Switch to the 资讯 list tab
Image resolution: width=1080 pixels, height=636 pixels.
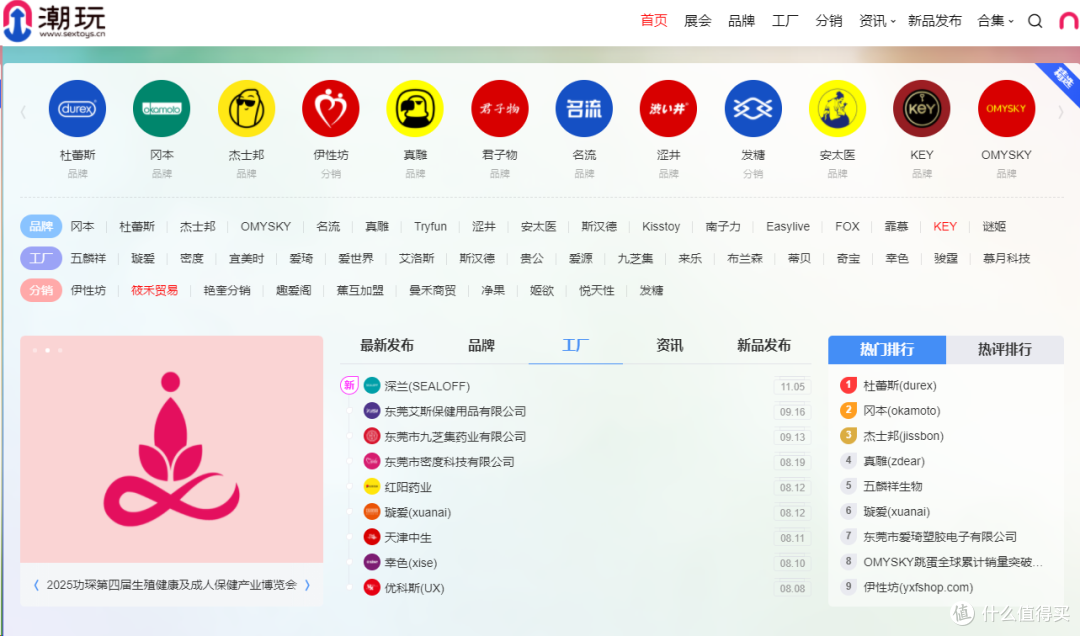669,346
